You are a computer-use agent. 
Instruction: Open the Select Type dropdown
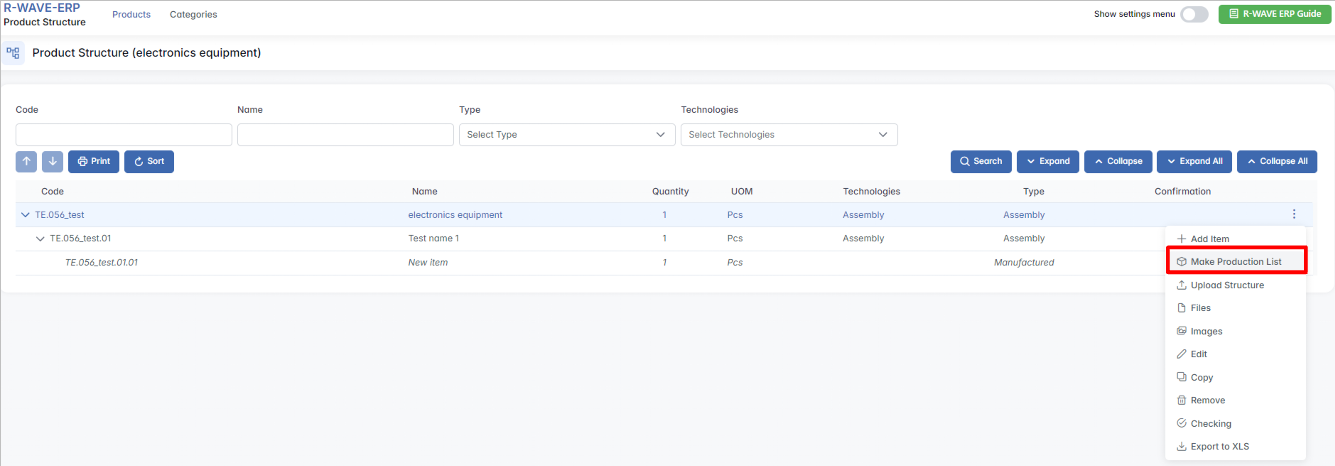tap(566, 135)
